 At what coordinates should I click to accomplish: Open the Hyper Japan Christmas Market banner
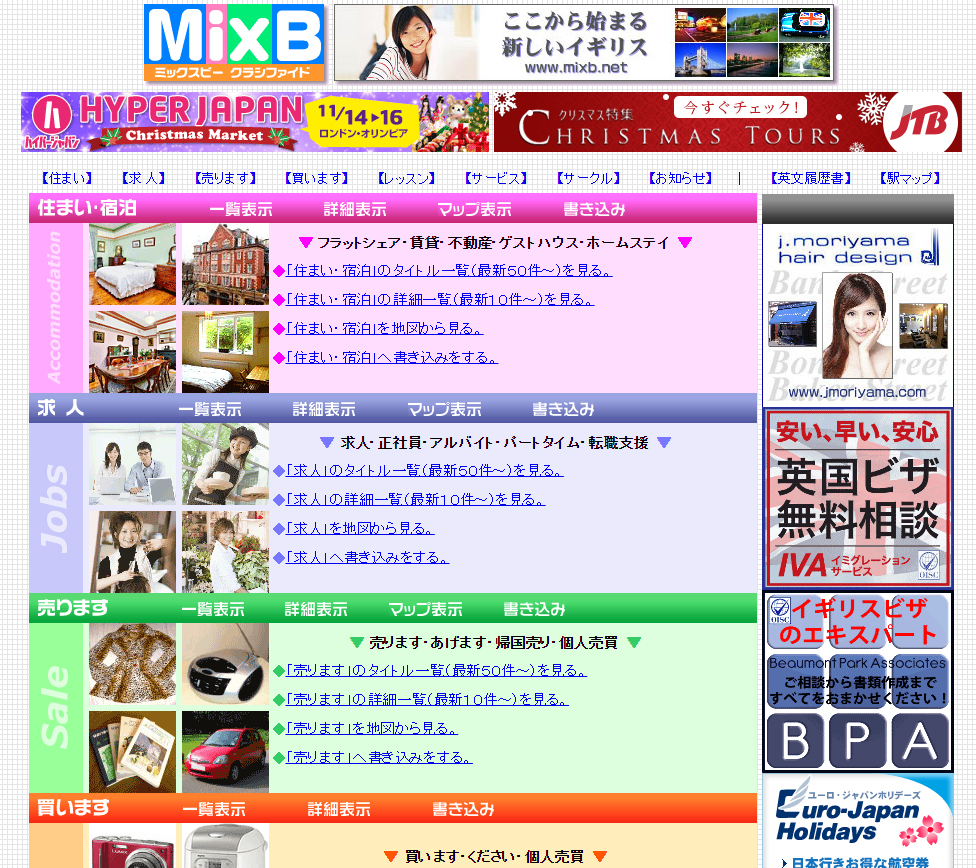click(255, 122)
